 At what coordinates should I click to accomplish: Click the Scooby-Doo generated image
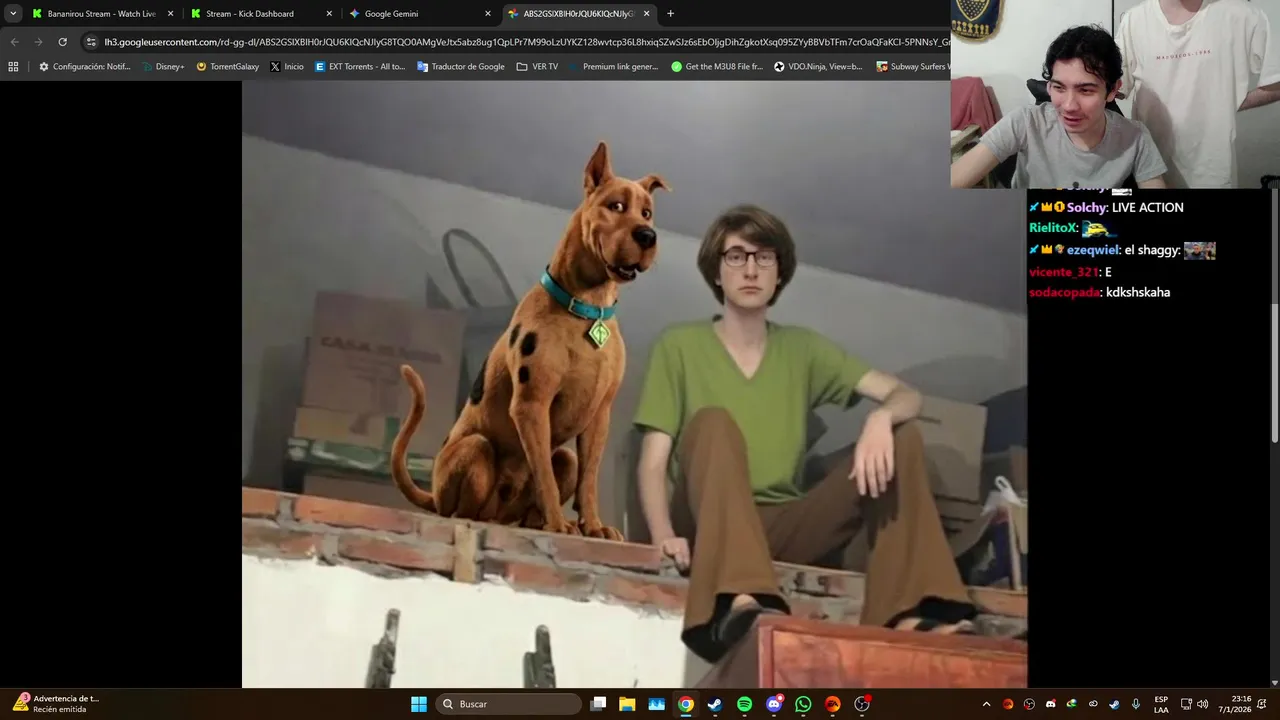pos(634,384)
